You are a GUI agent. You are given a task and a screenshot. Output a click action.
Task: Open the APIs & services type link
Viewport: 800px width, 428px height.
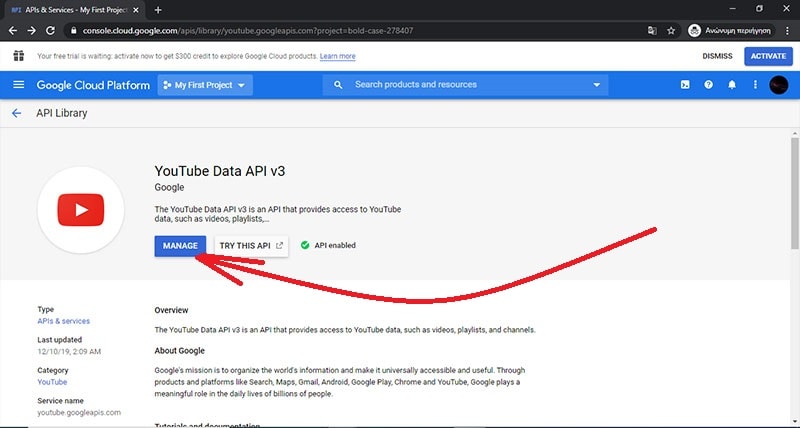(x=63, y=321)
